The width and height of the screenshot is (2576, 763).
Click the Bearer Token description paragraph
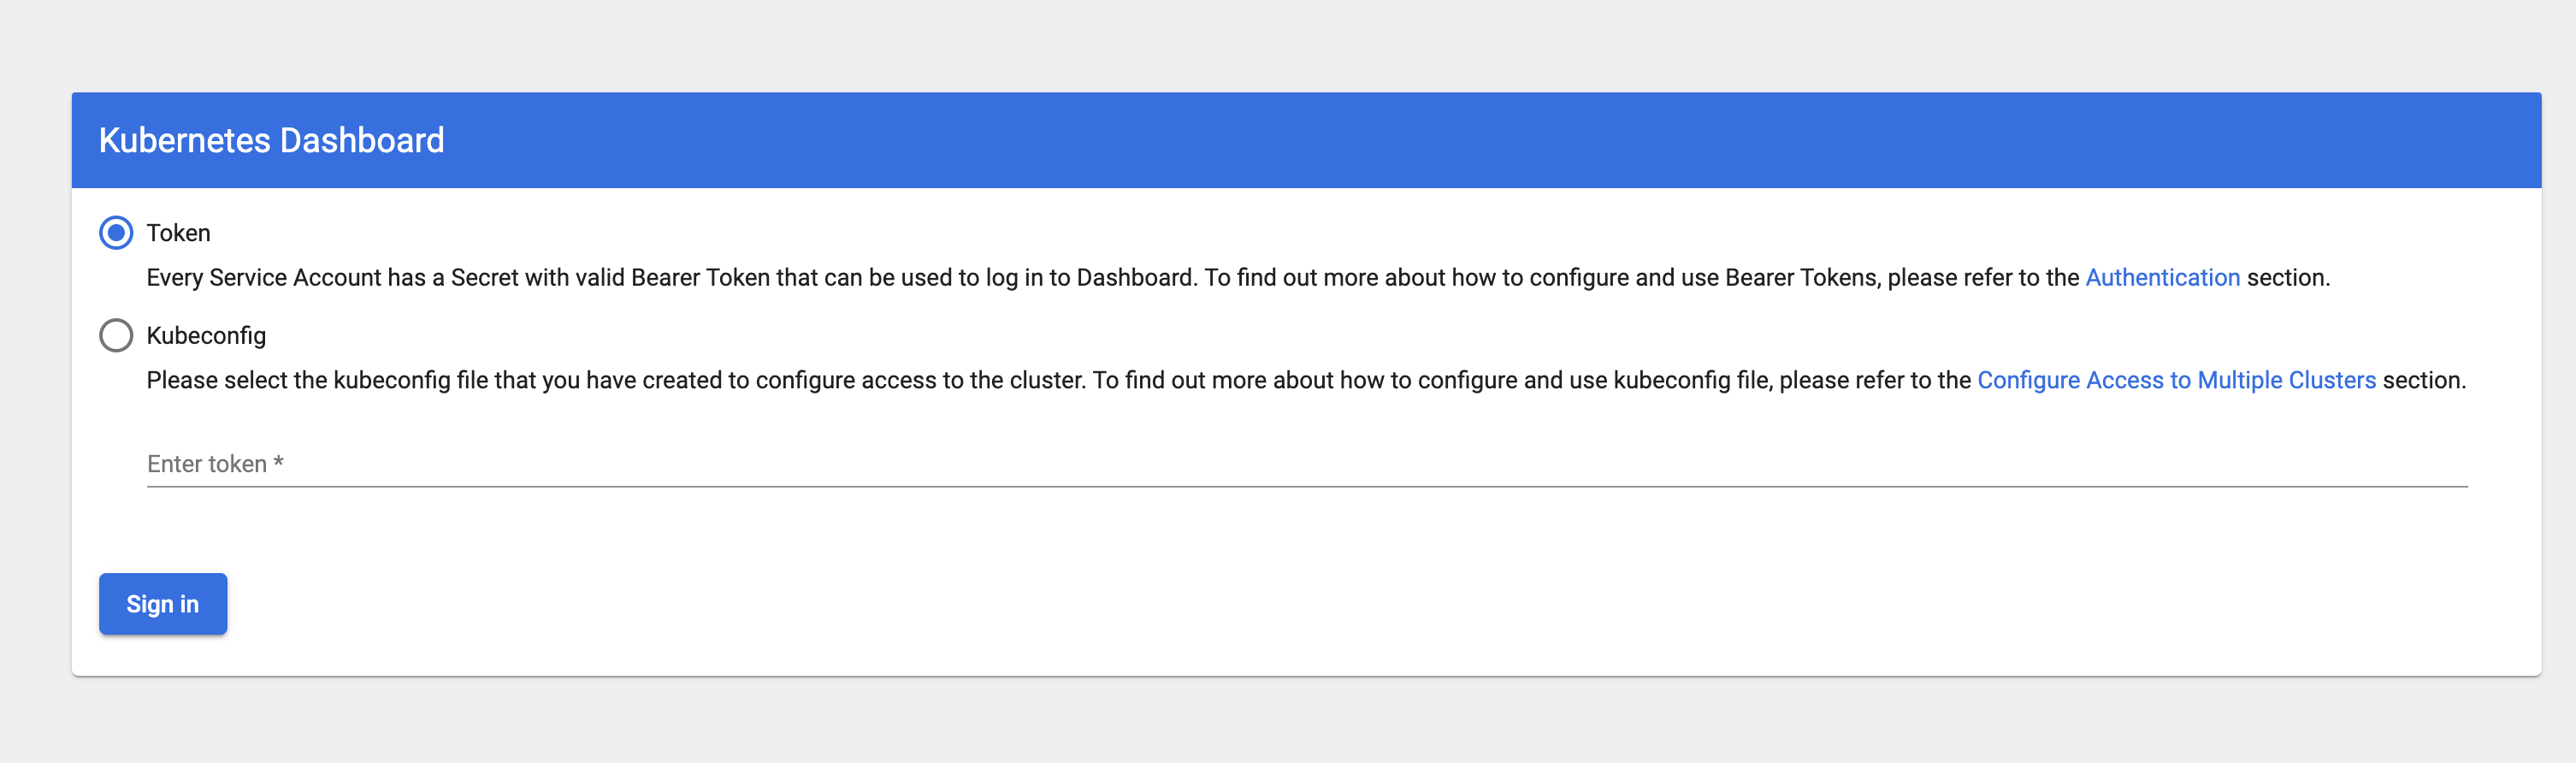(x=1100, y=278)
